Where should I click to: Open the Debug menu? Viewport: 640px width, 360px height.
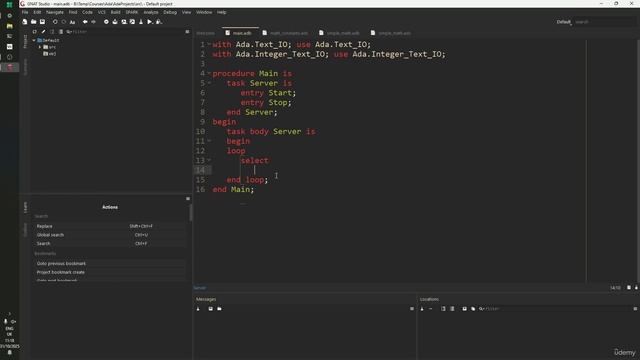point(170,12)
